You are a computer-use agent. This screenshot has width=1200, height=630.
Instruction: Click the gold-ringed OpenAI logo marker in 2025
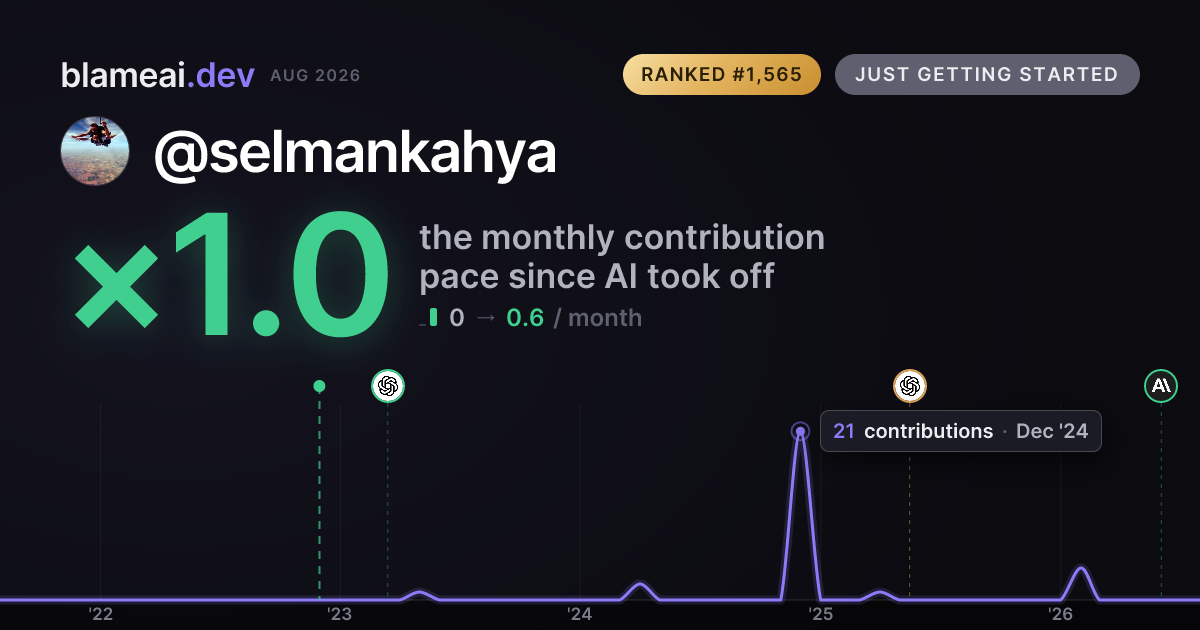(909, 386)
